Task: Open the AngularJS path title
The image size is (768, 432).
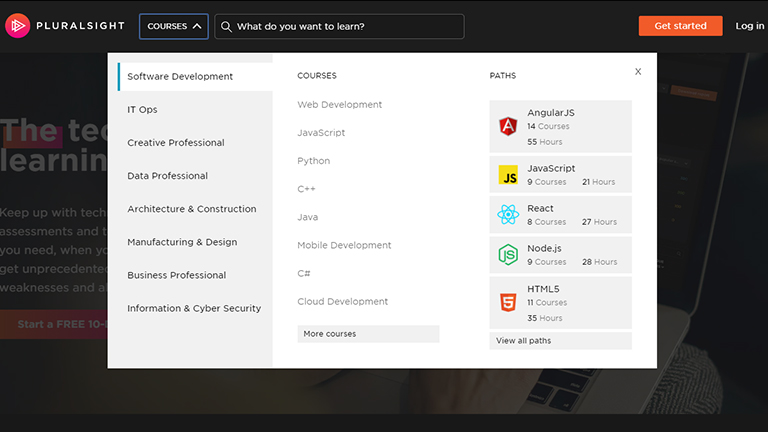Action: point(551,113)
